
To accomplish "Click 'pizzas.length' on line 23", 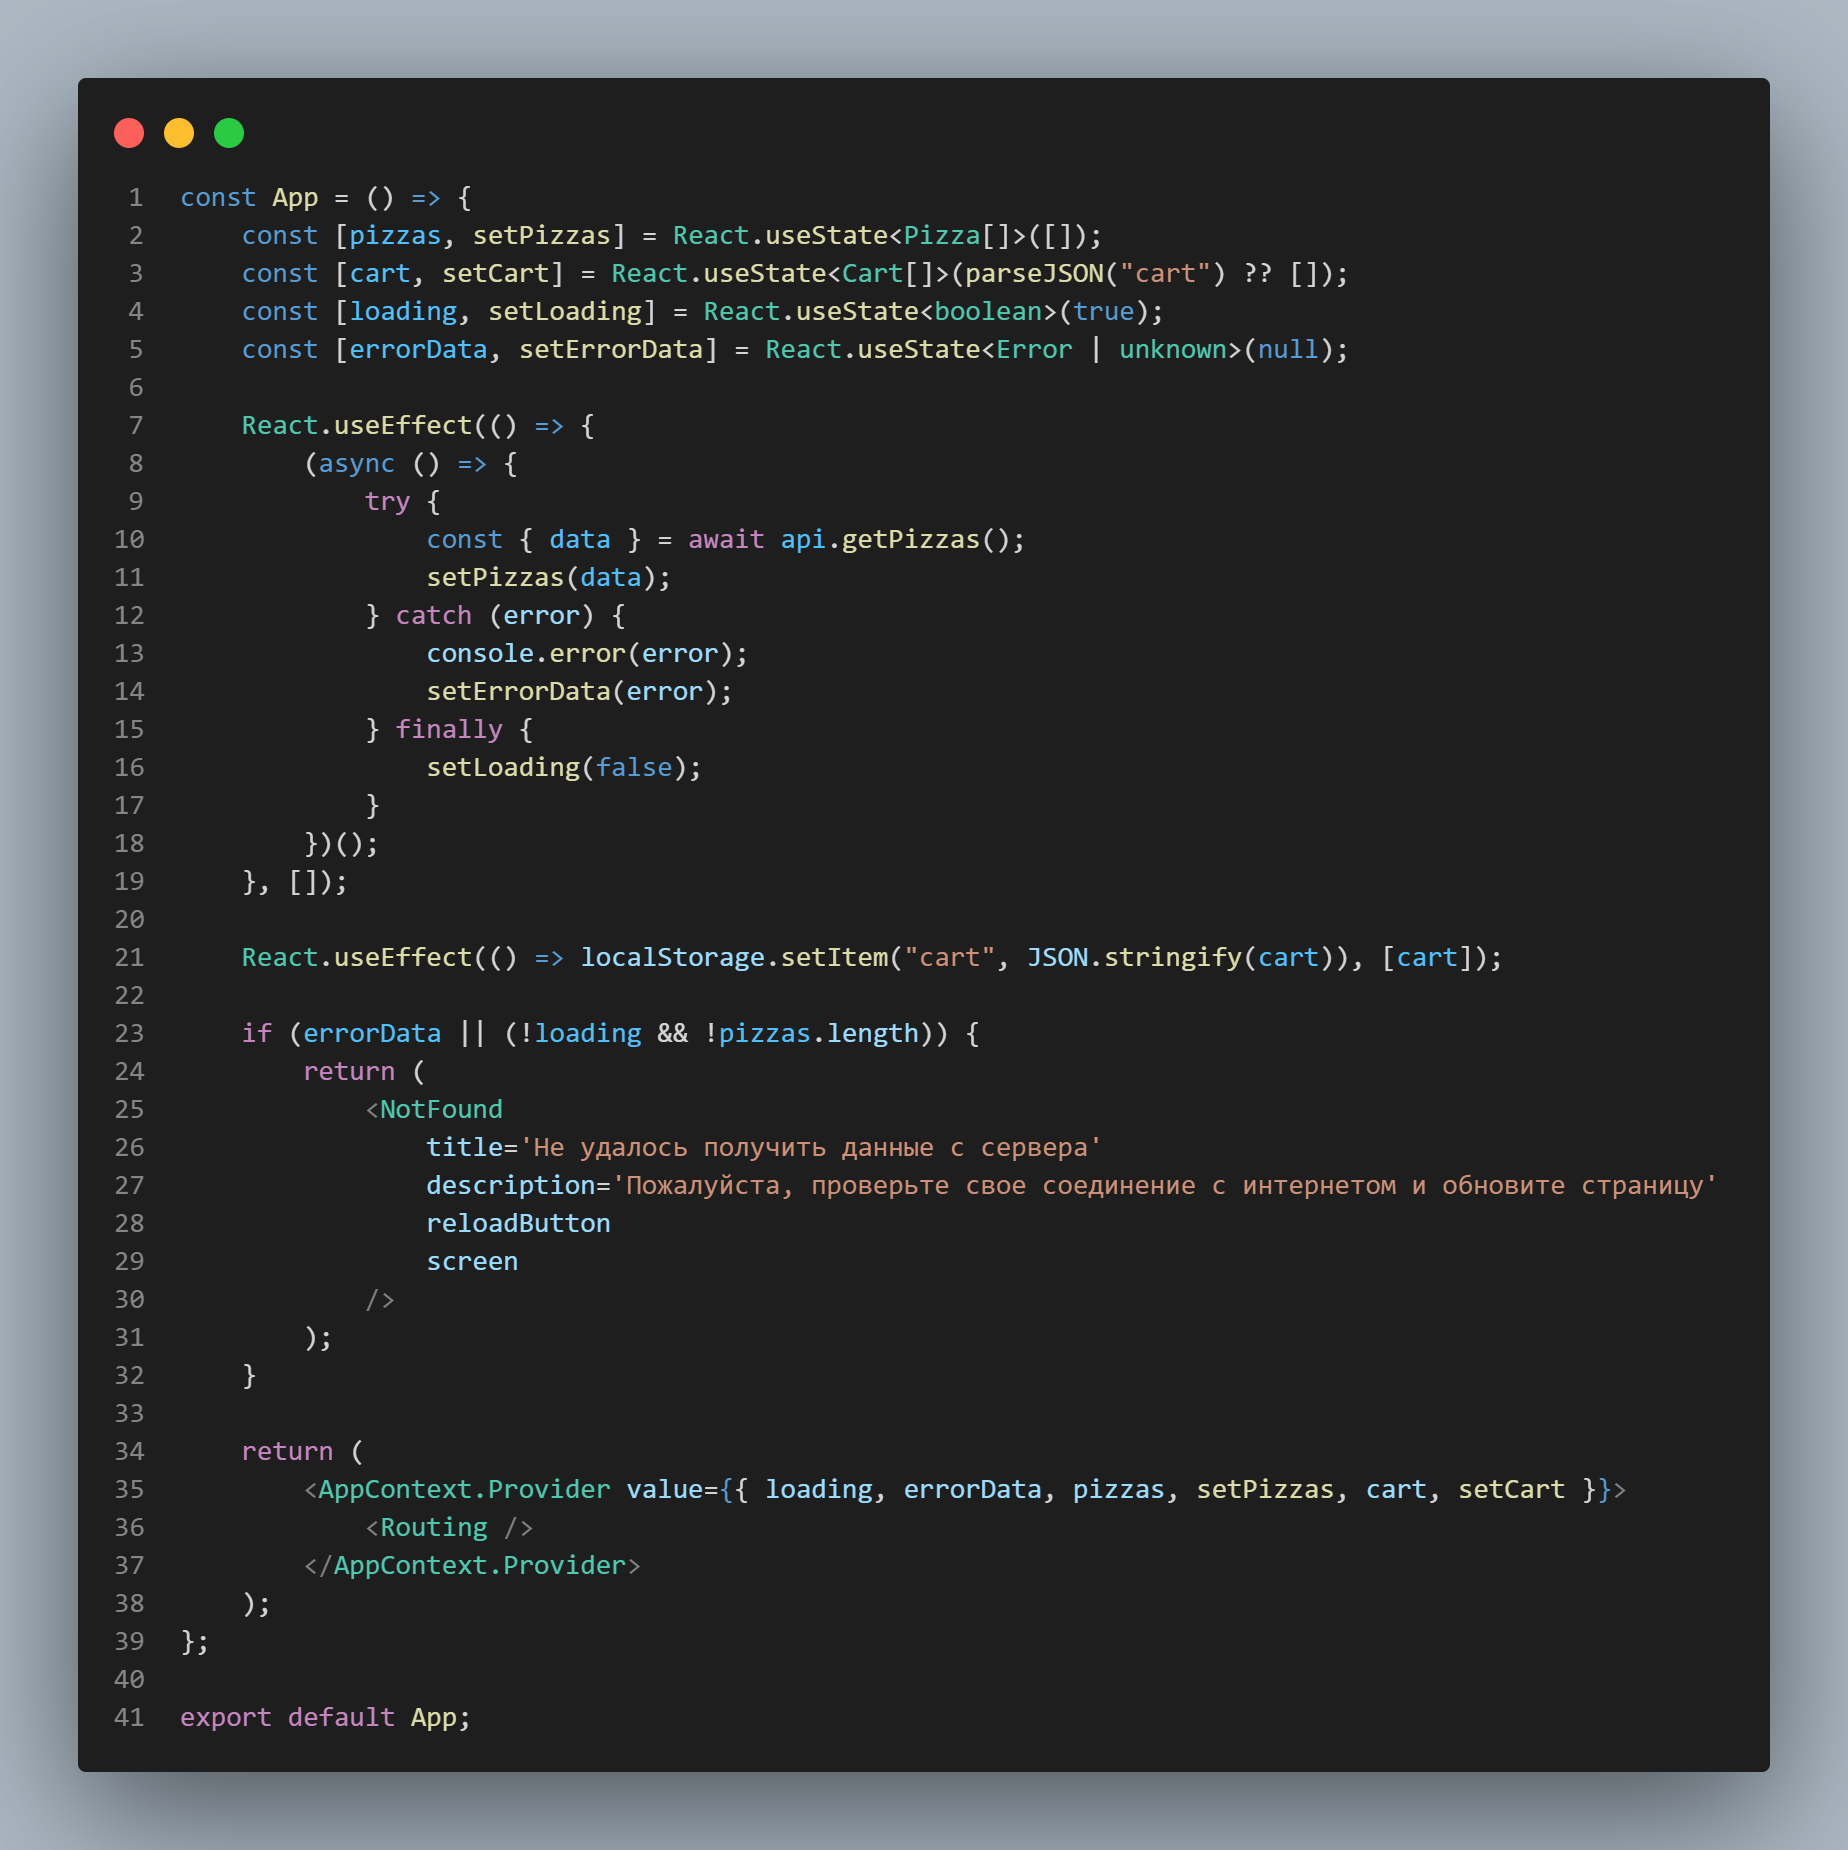I will point(818,1034).
